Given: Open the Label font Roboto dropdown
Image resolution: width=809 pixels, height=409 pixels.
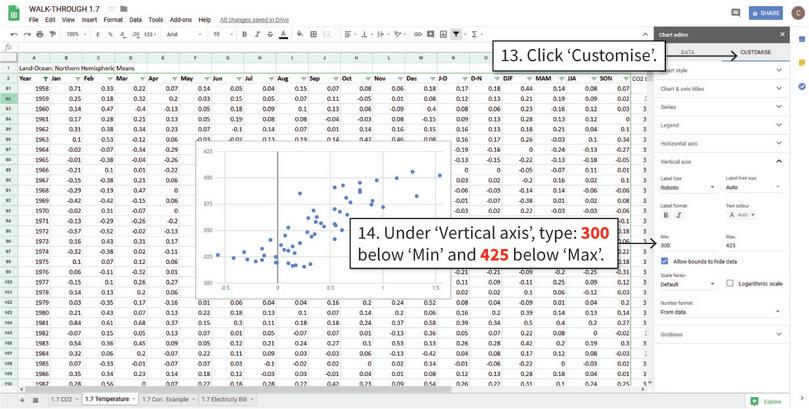Looking at the screenshot, I should click(688, 188).
